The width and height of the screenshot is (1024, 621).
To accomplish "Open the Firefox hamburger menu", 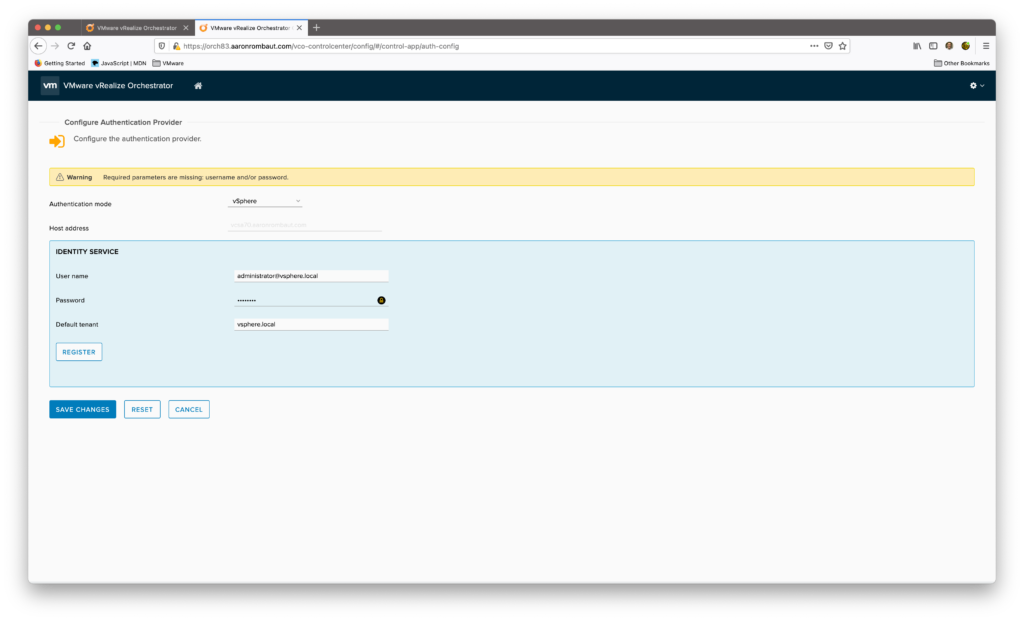I will tap(985, 46).
